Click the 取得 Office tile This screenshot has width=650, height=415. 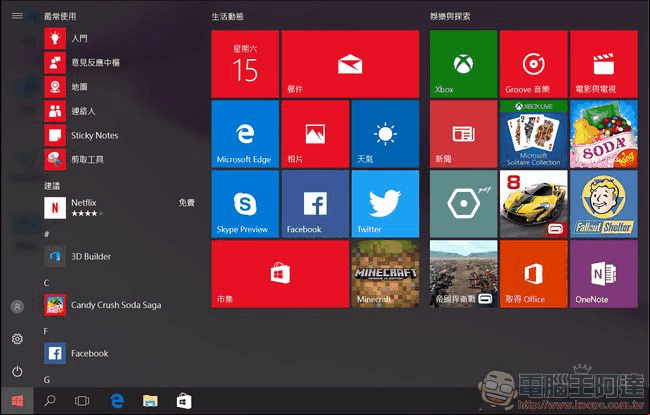[x=534, y=274]
